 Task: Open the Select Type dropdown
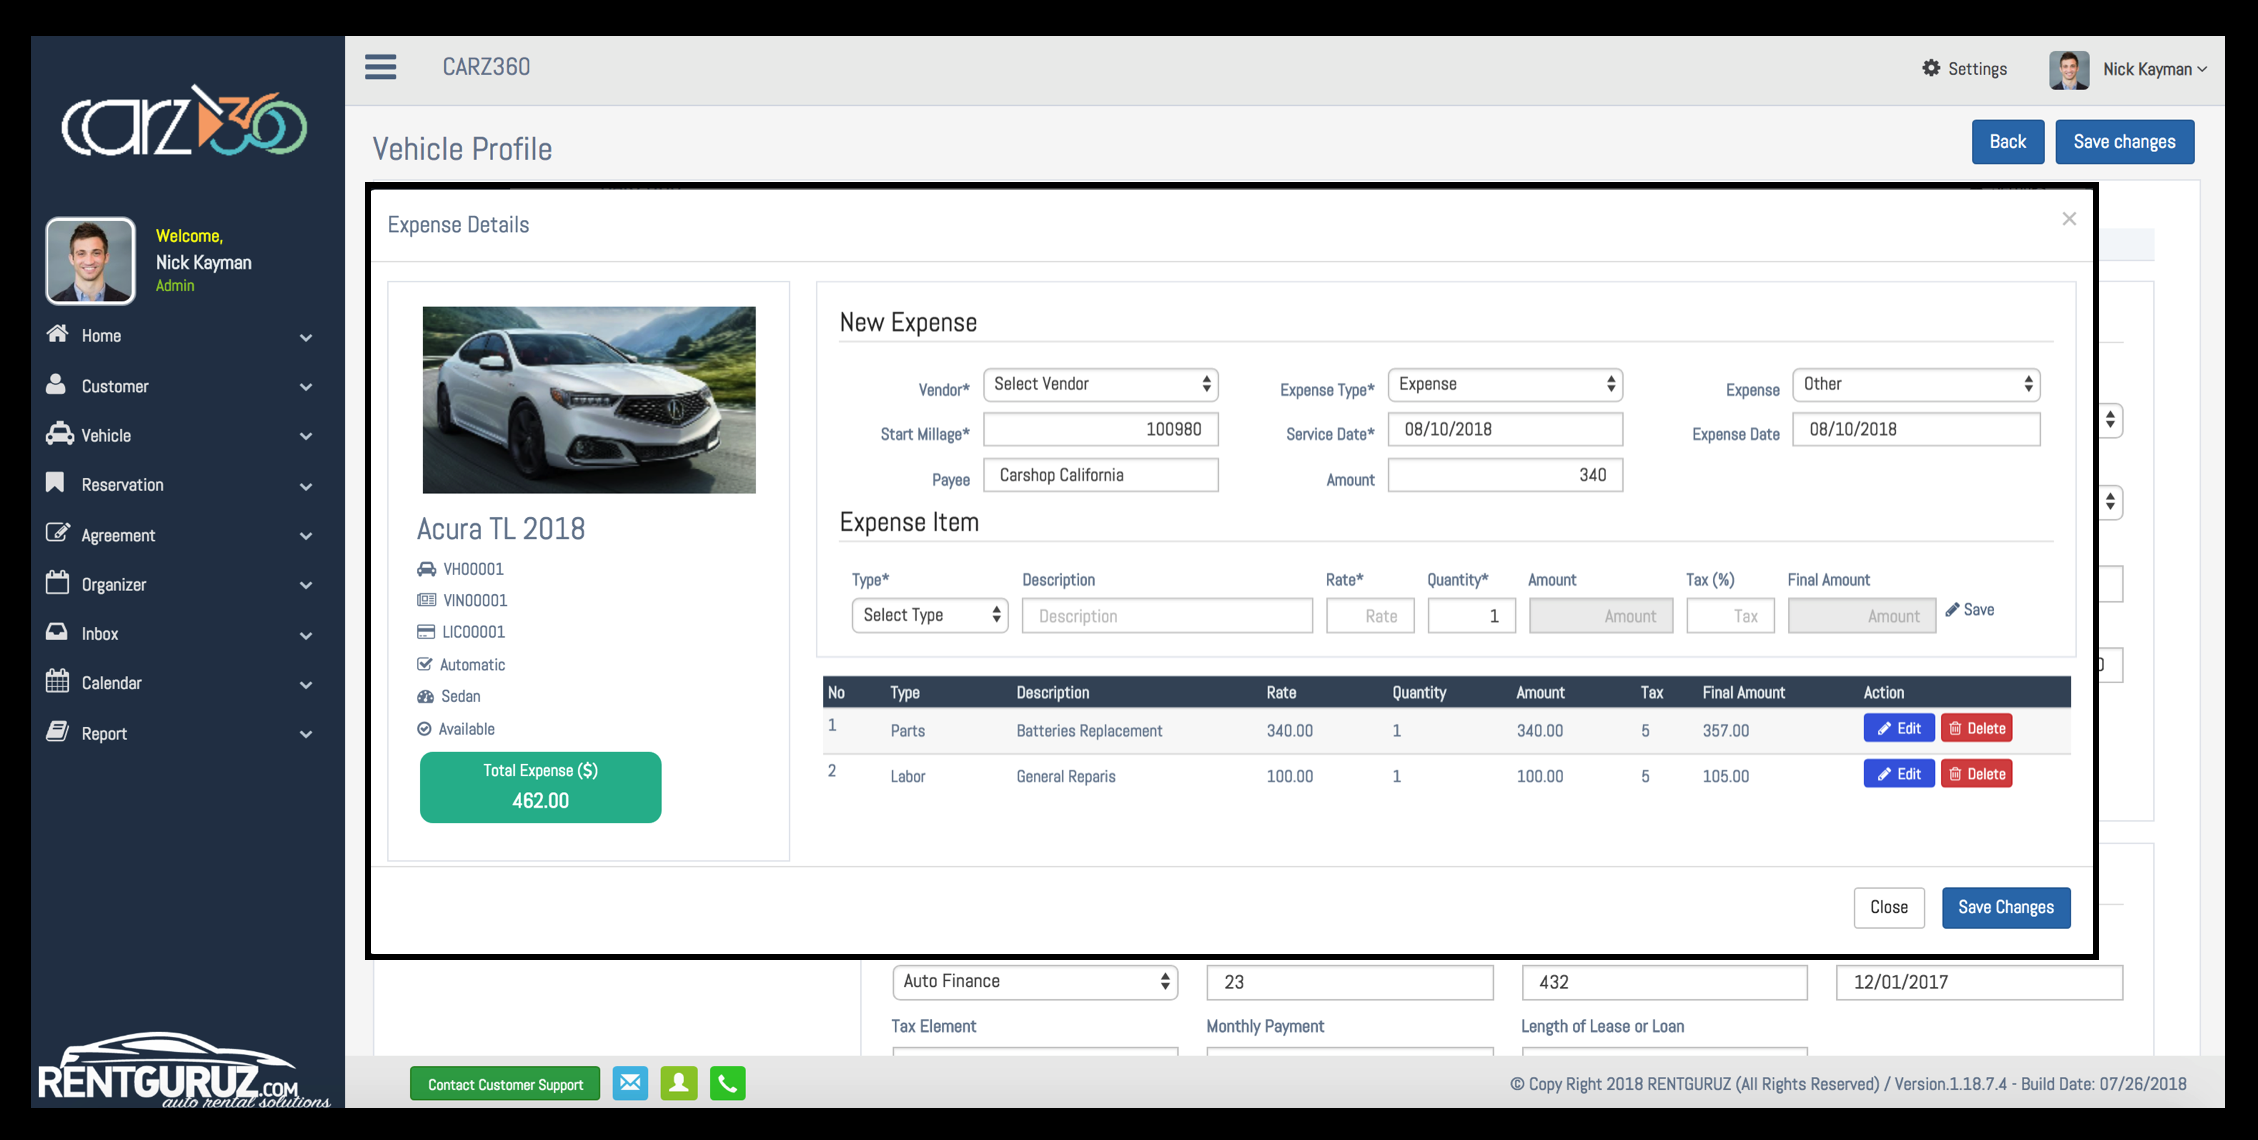pyautogui.click(x=929, y=615)
